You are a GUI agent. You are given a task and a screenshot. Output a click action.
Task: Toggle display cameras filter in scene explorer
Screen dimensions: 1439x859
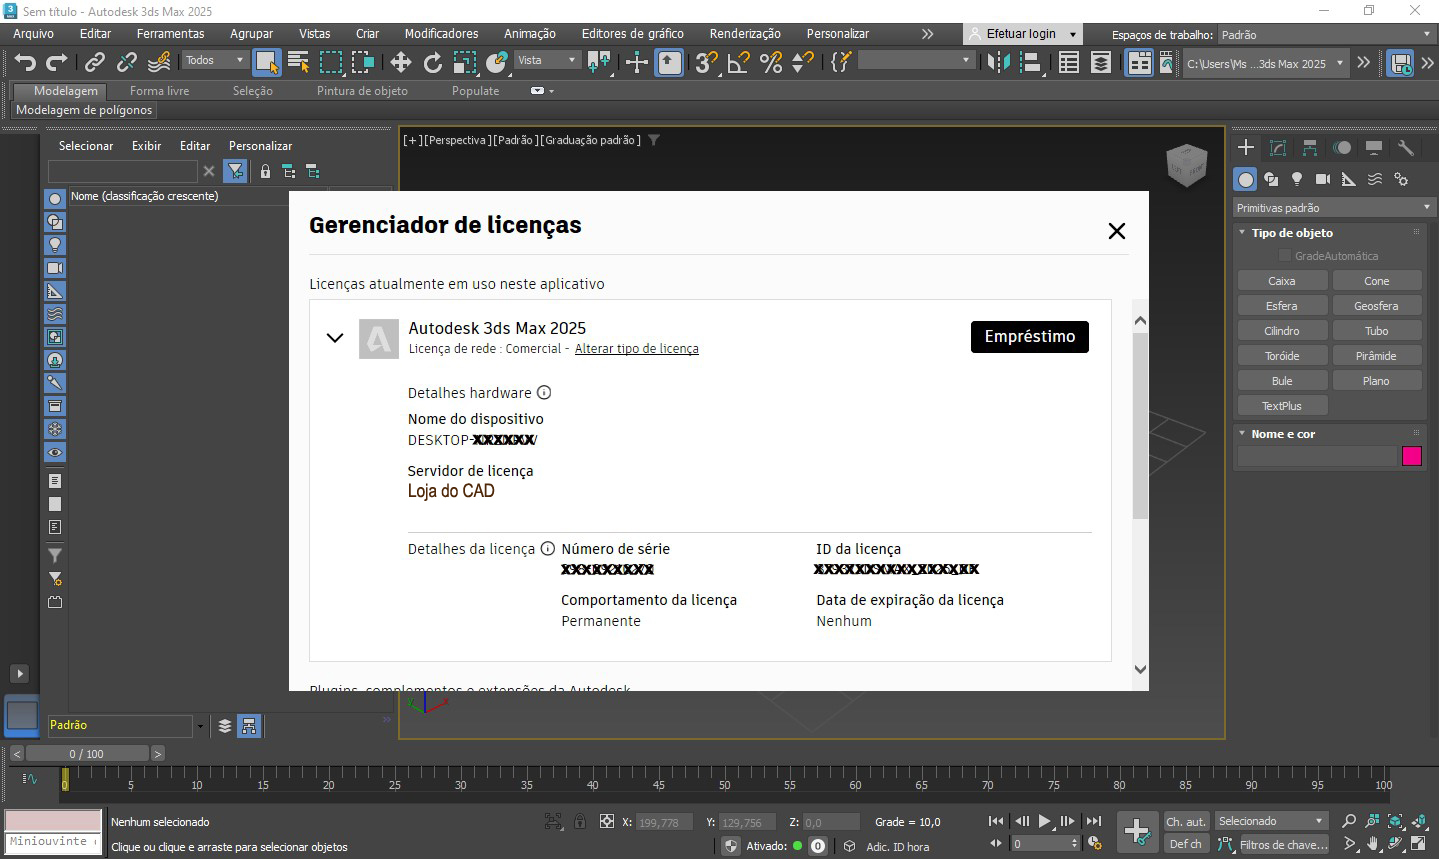click(x=55, y=267)
